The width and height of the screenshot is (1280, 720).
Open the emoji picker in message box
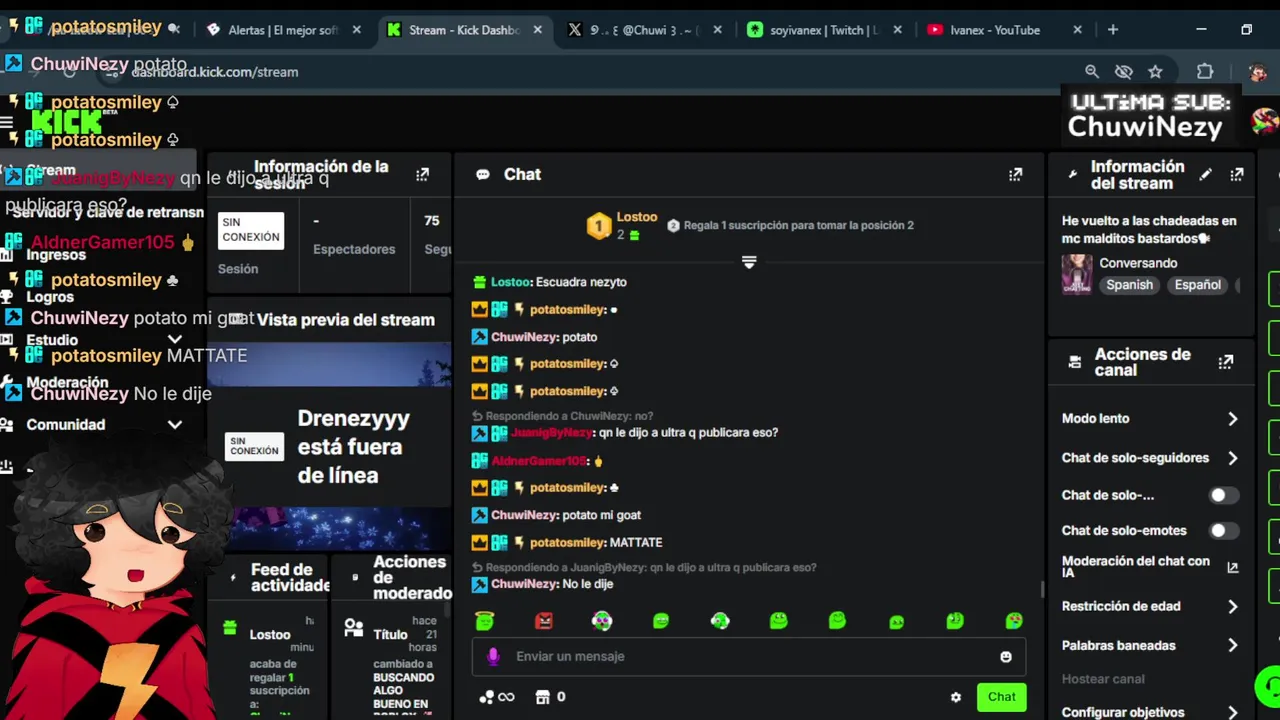(x=1006, y=657)
